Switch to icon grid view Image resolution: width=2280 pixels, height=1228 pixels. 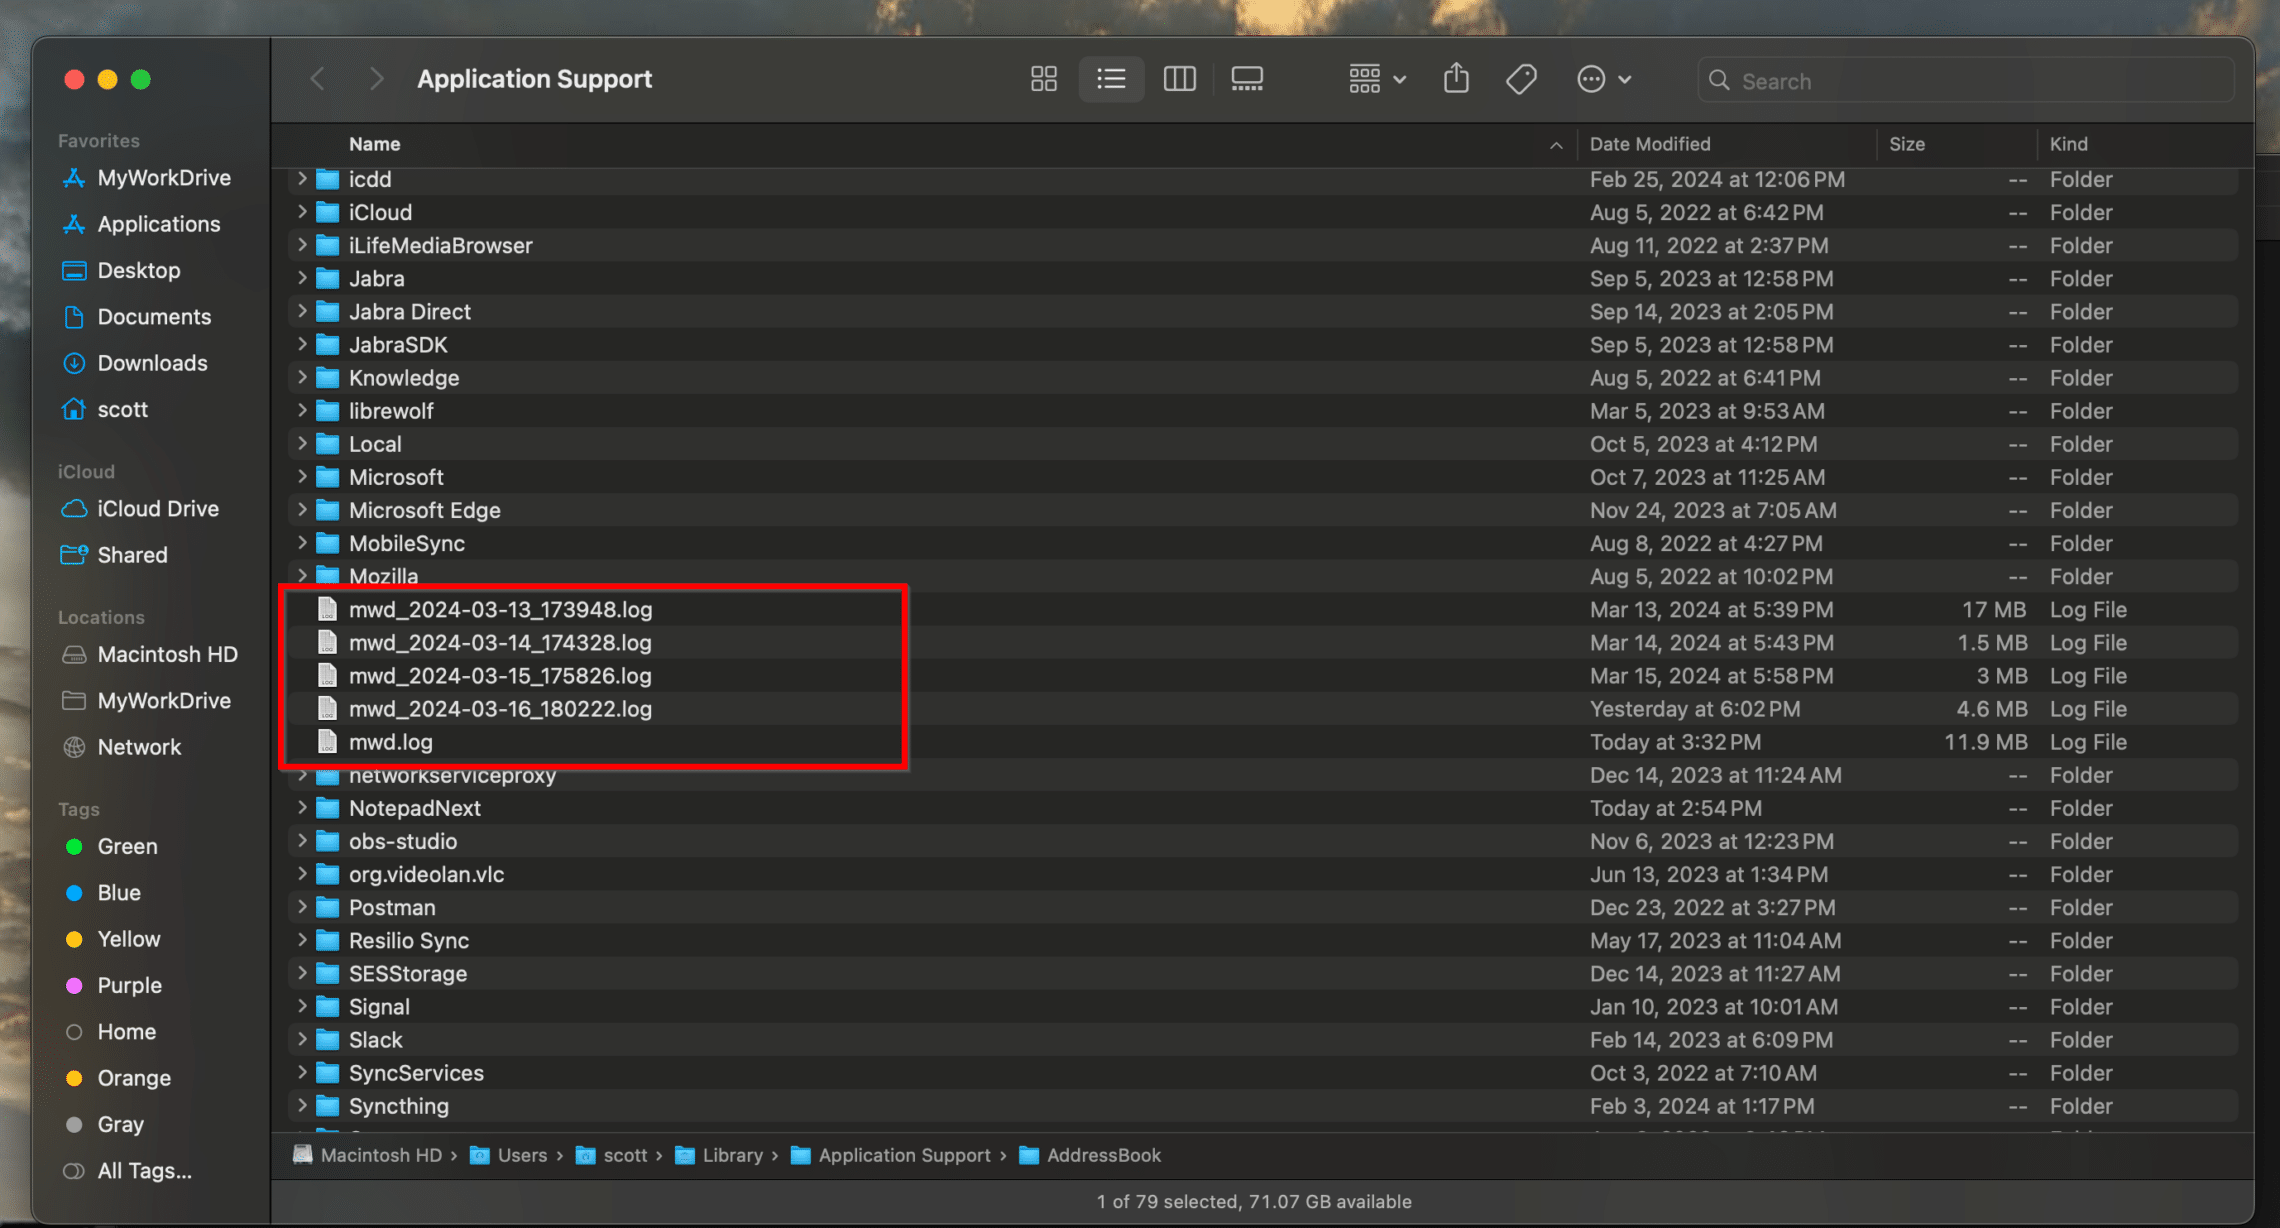(1043, 79)
